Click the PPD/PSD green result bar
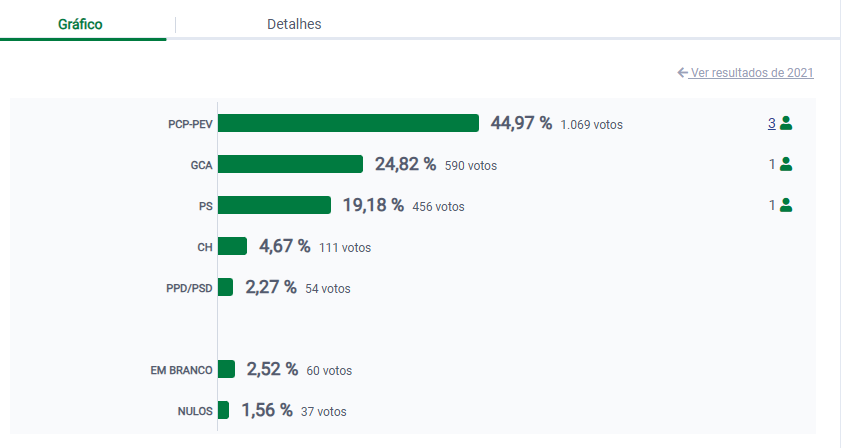 (x=225, y=287)
